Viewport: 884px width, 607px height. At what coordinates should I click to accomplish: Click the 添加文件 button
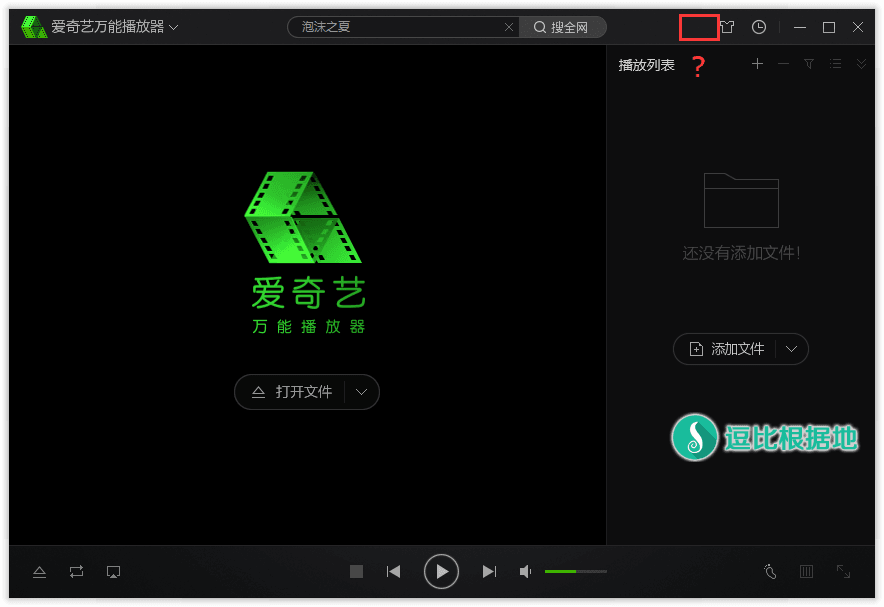727,349
